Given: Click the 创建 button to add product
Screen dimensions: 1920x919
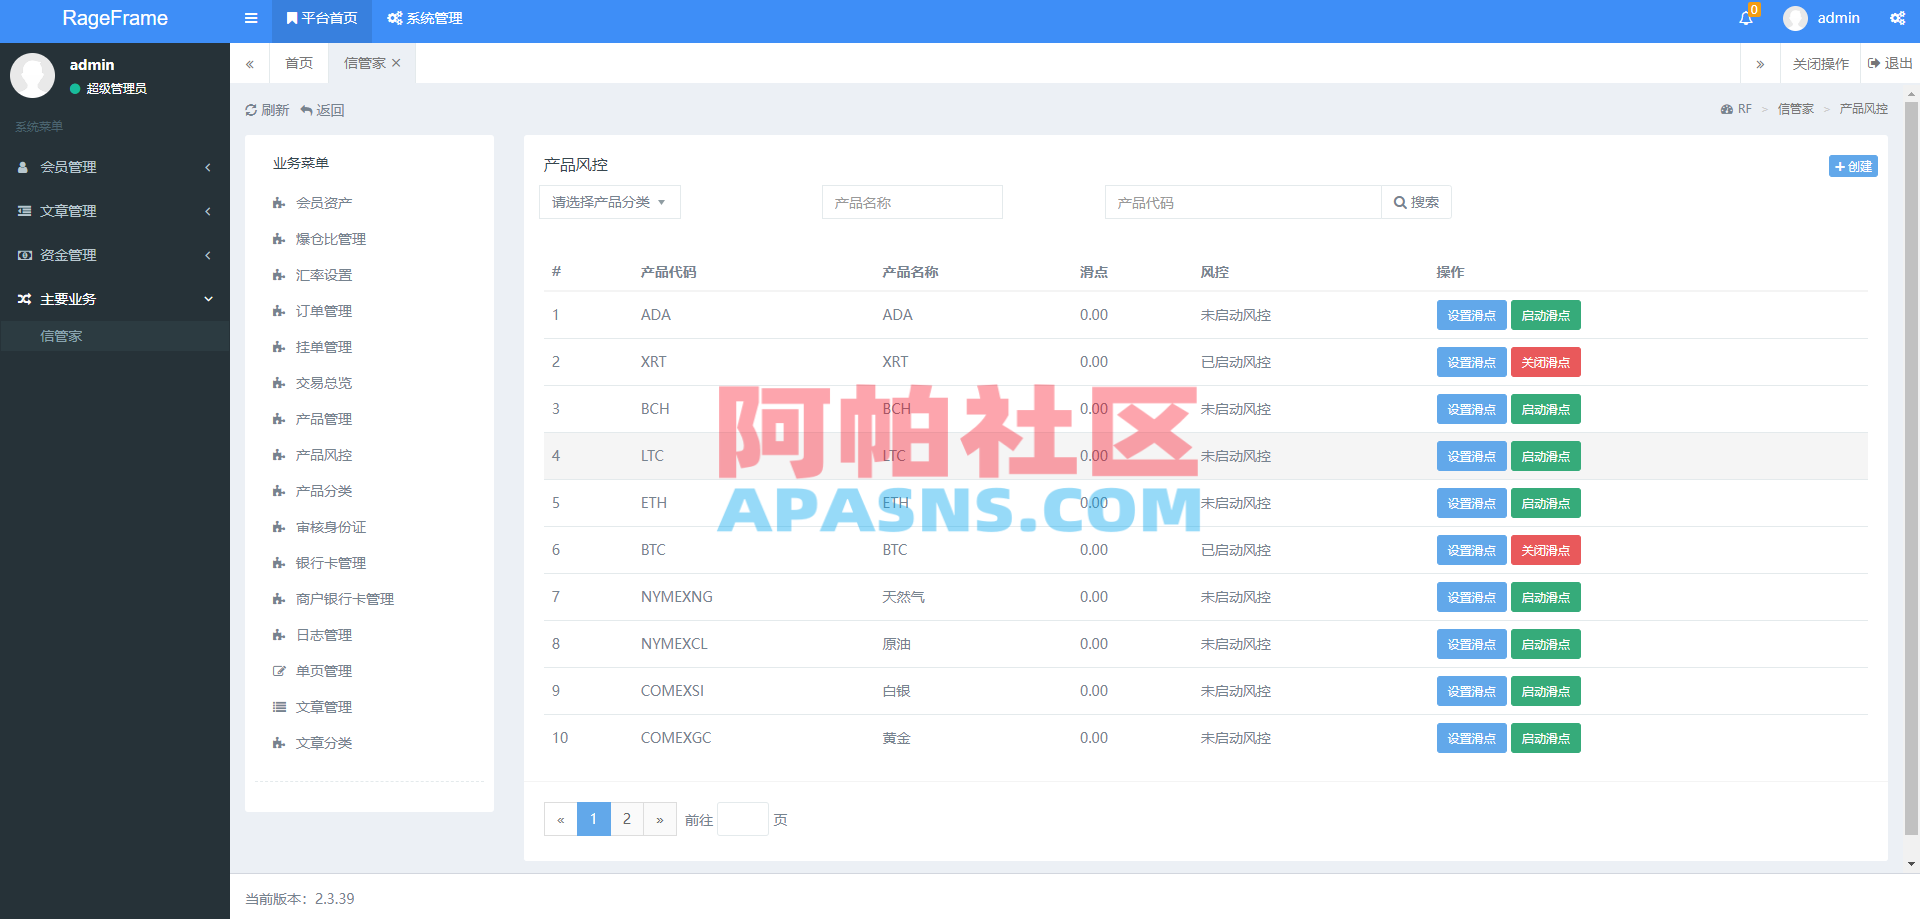Looking at the screenshot, I should pyautogui.click(x=1852, y=166).
